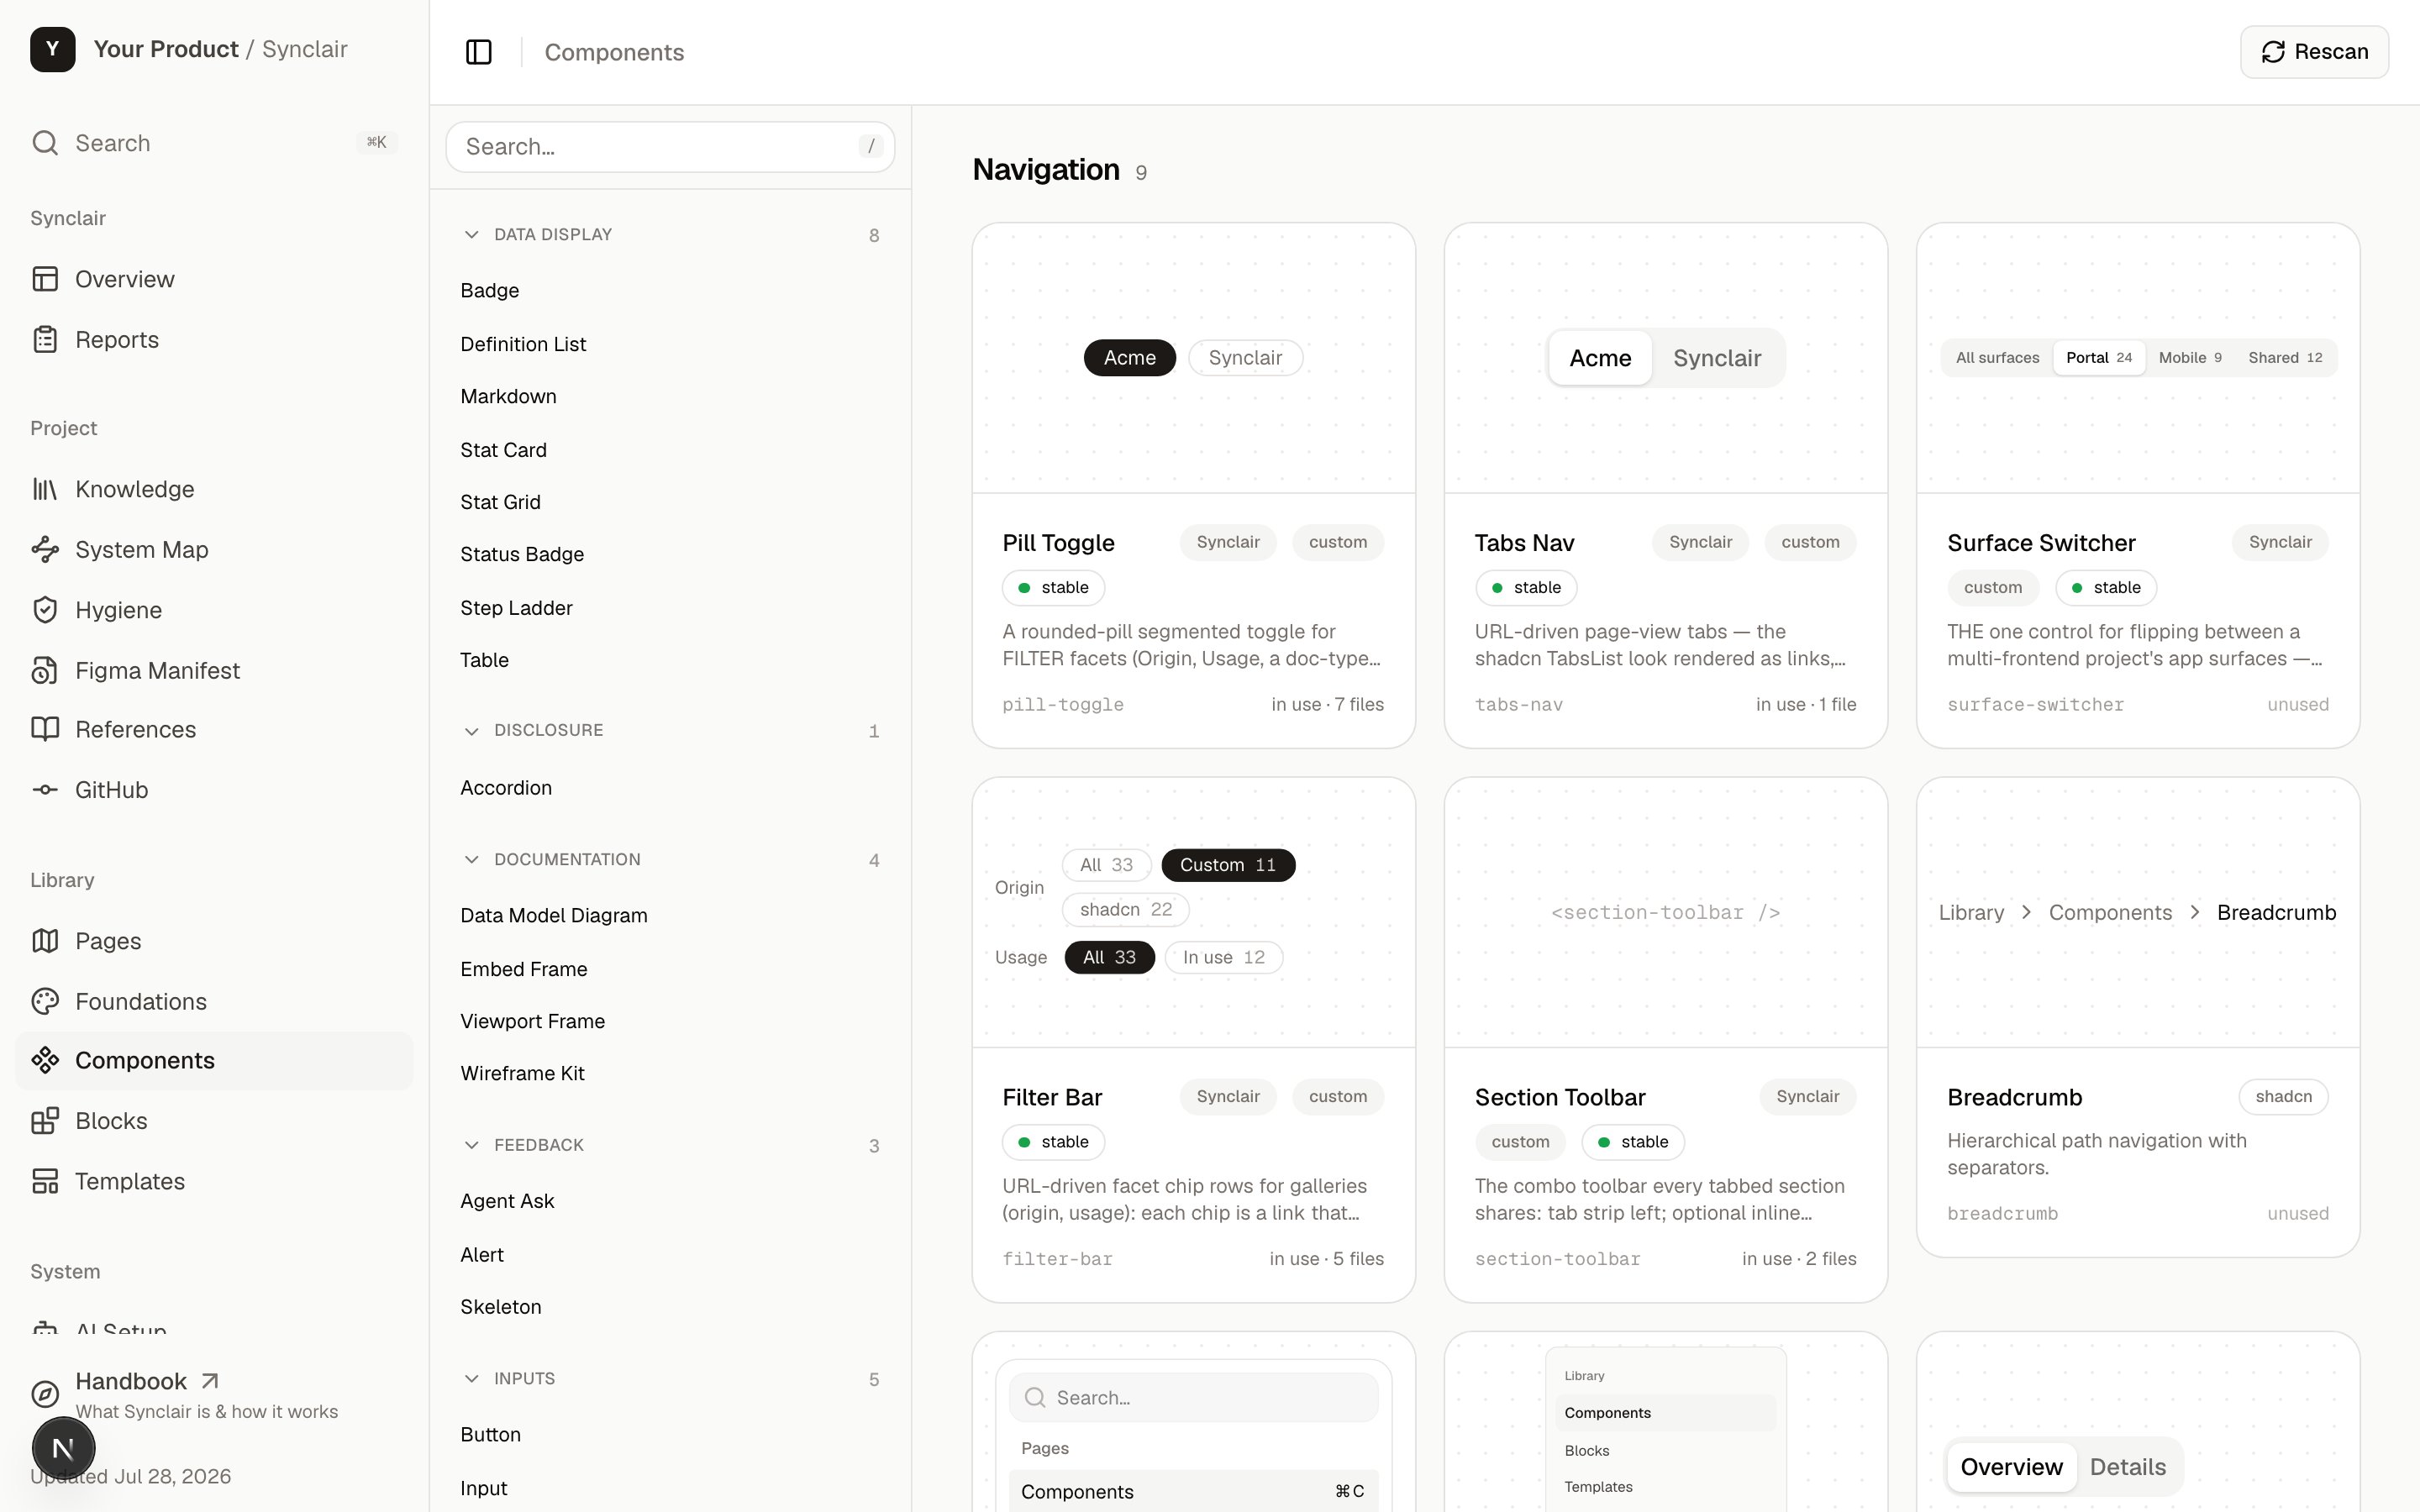The image size is (2420, 1512).
Task: Select Shared 12 surface tab
Action: pos(2285,358)
